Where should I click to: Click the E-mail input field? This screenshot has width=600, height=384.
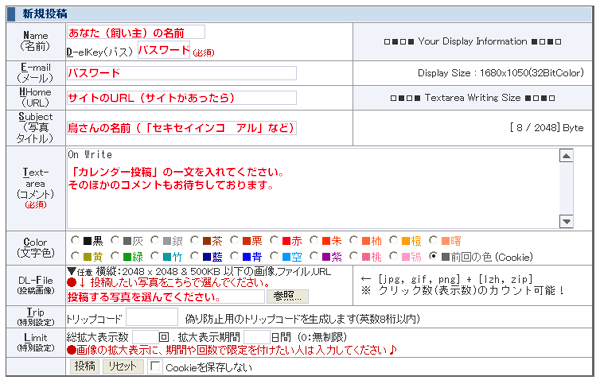pyautogui.click(x=182, y=73)
